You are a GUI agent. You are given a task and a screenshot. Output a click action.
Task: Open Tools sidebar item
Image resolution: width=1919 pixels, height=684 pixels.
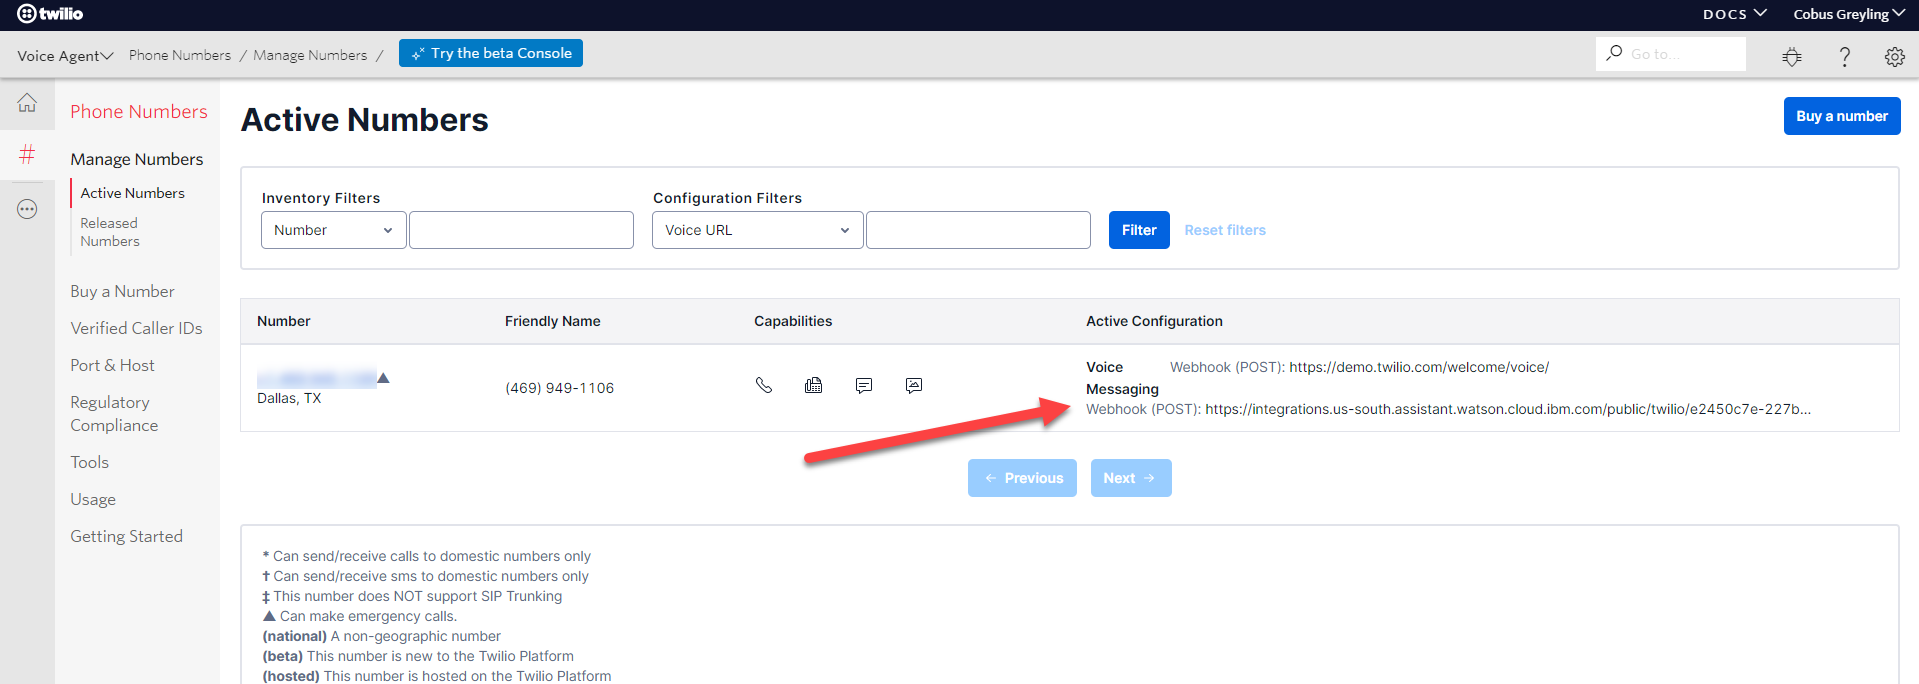(90, 462)
